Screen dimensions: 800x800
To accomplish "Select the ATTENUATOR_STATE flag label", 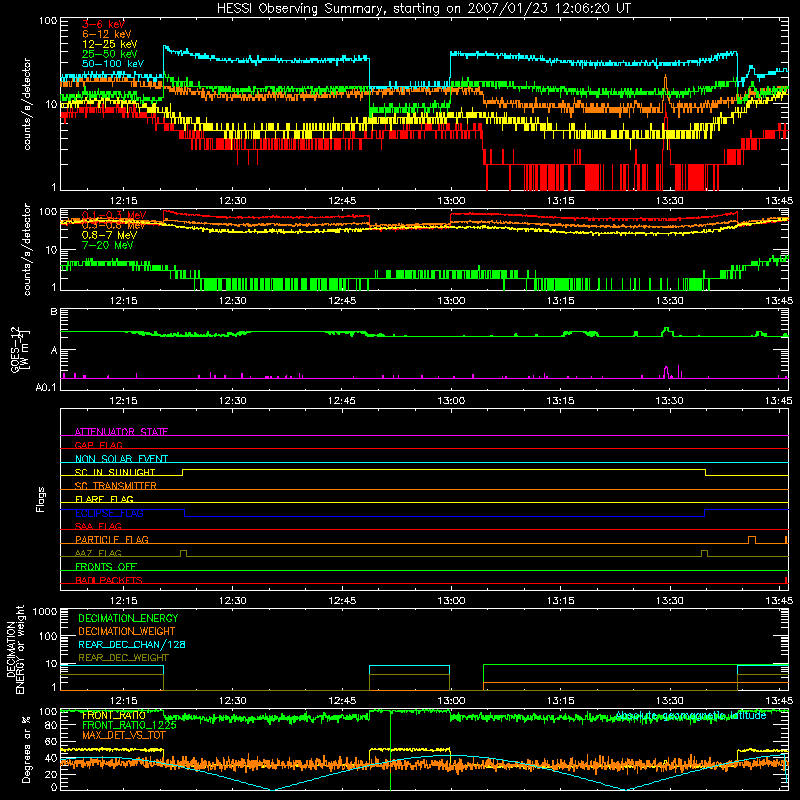I will (121, 432).
